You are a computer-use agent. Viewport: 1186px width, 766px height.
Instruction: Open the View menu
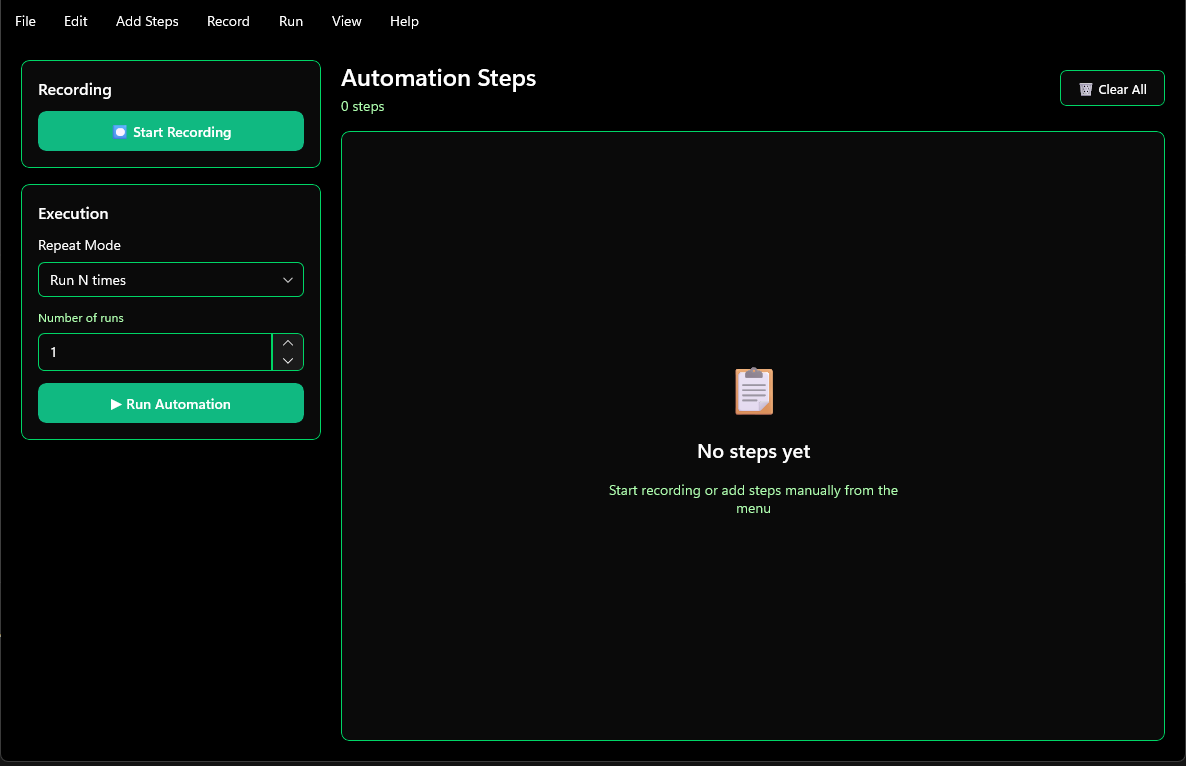347,21
